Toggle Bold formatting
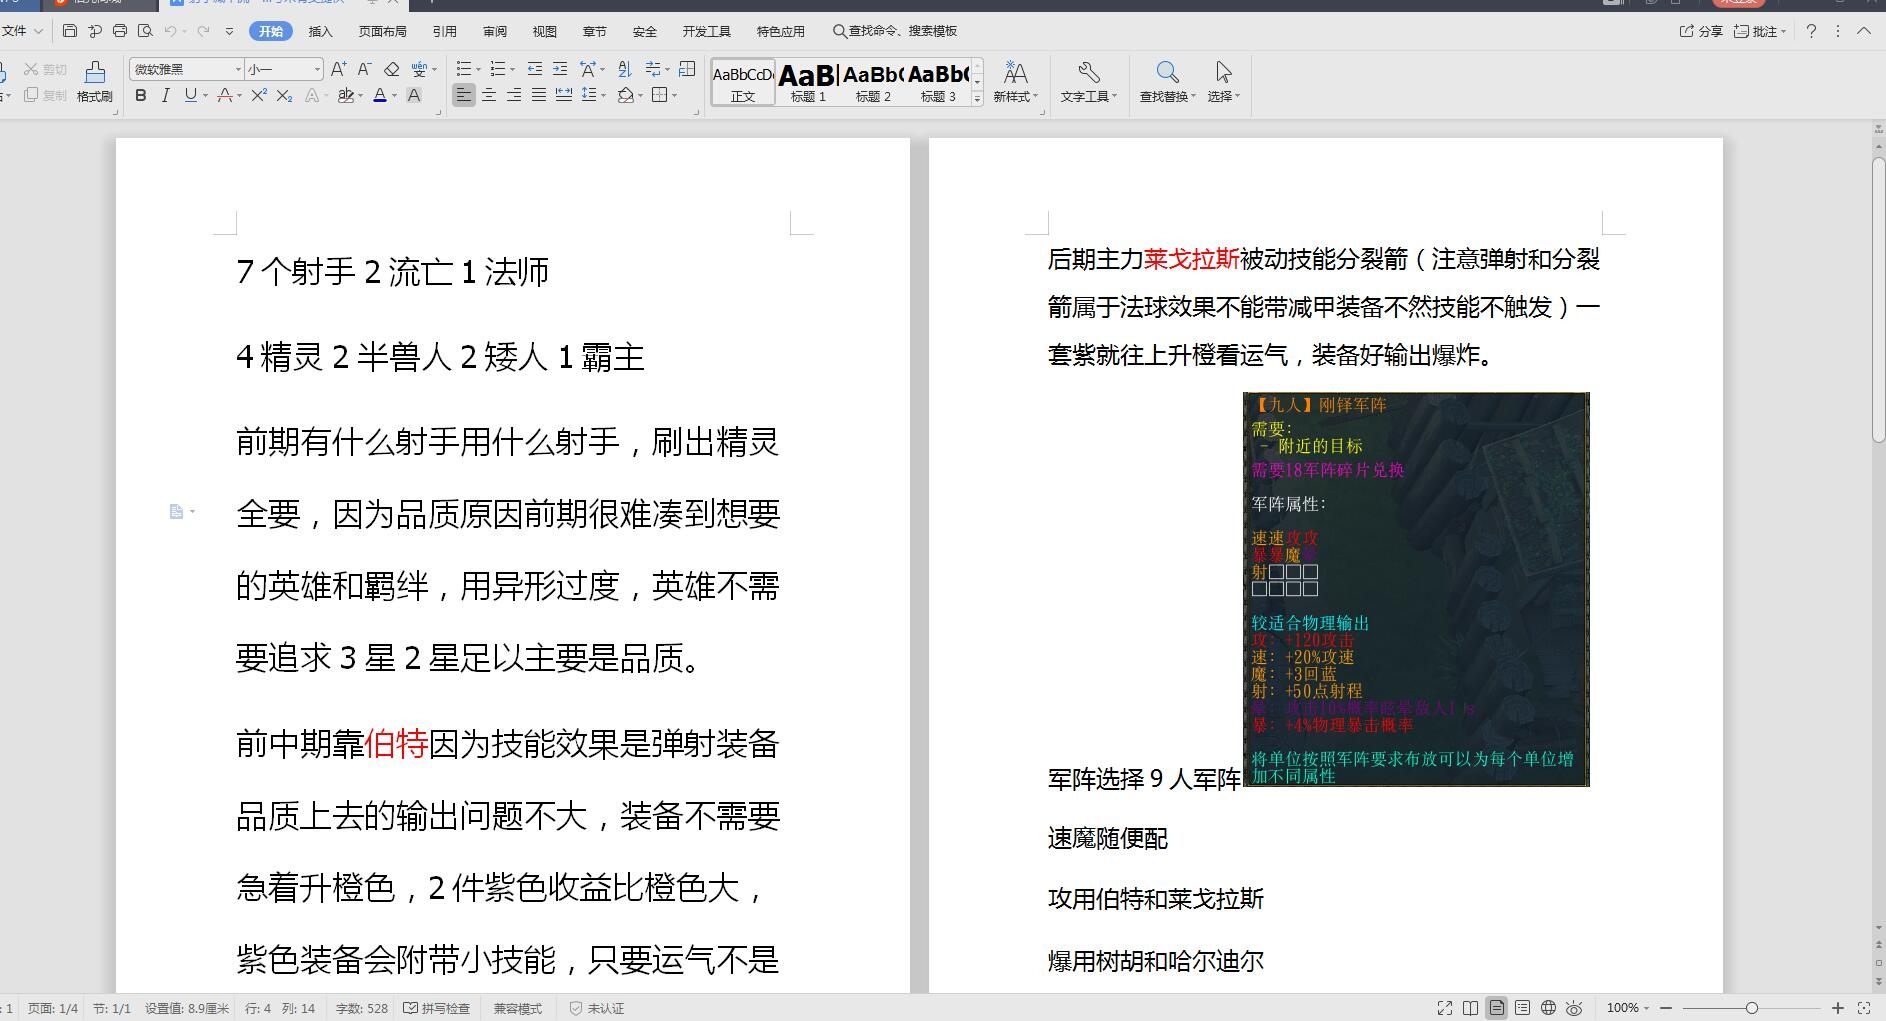Image resolution: width=1886 pixels, height=1021 pixels. (141, 95)
